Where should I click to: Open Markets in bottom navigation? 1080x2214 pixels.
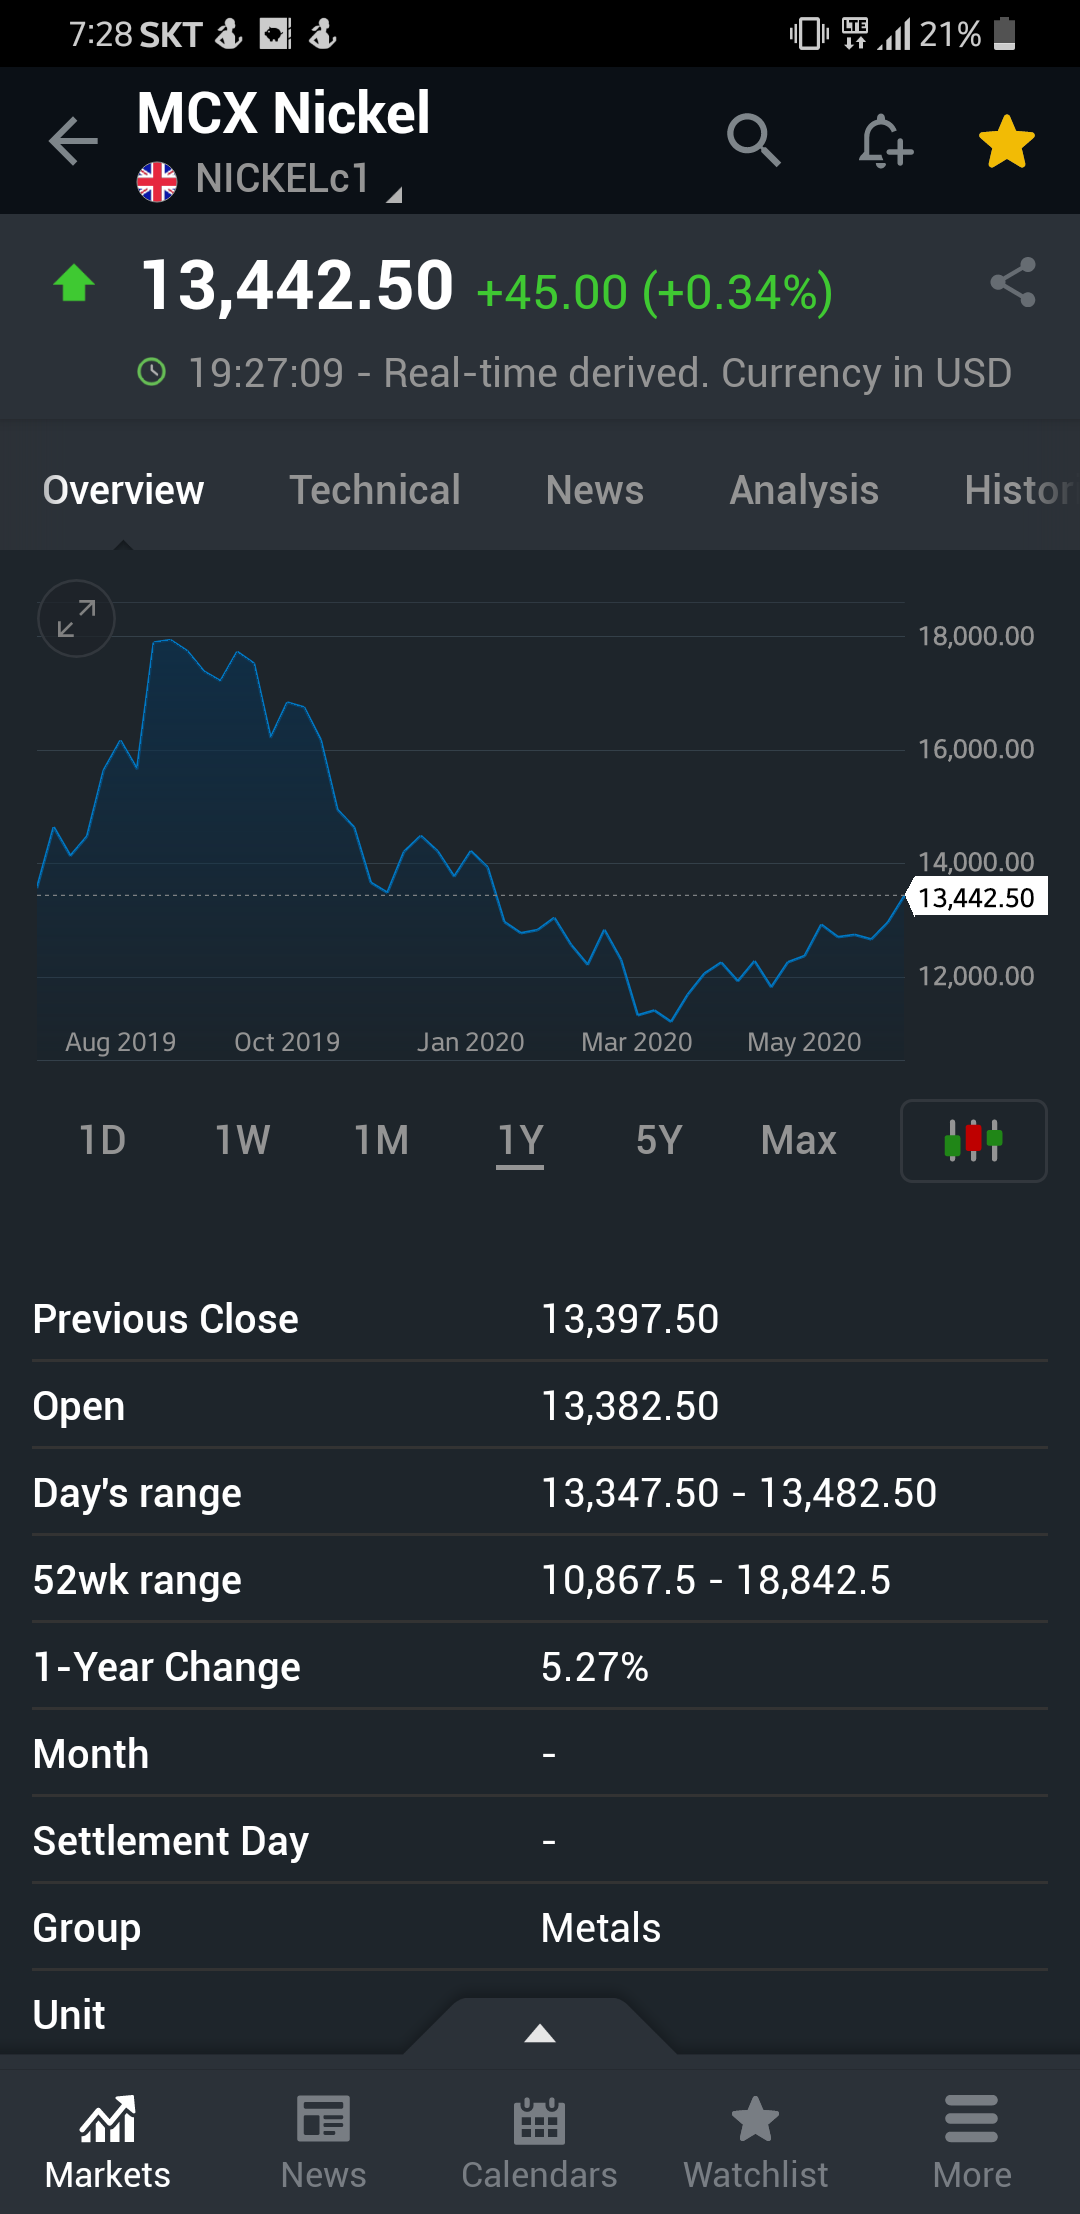click(x=108, y=2142)
